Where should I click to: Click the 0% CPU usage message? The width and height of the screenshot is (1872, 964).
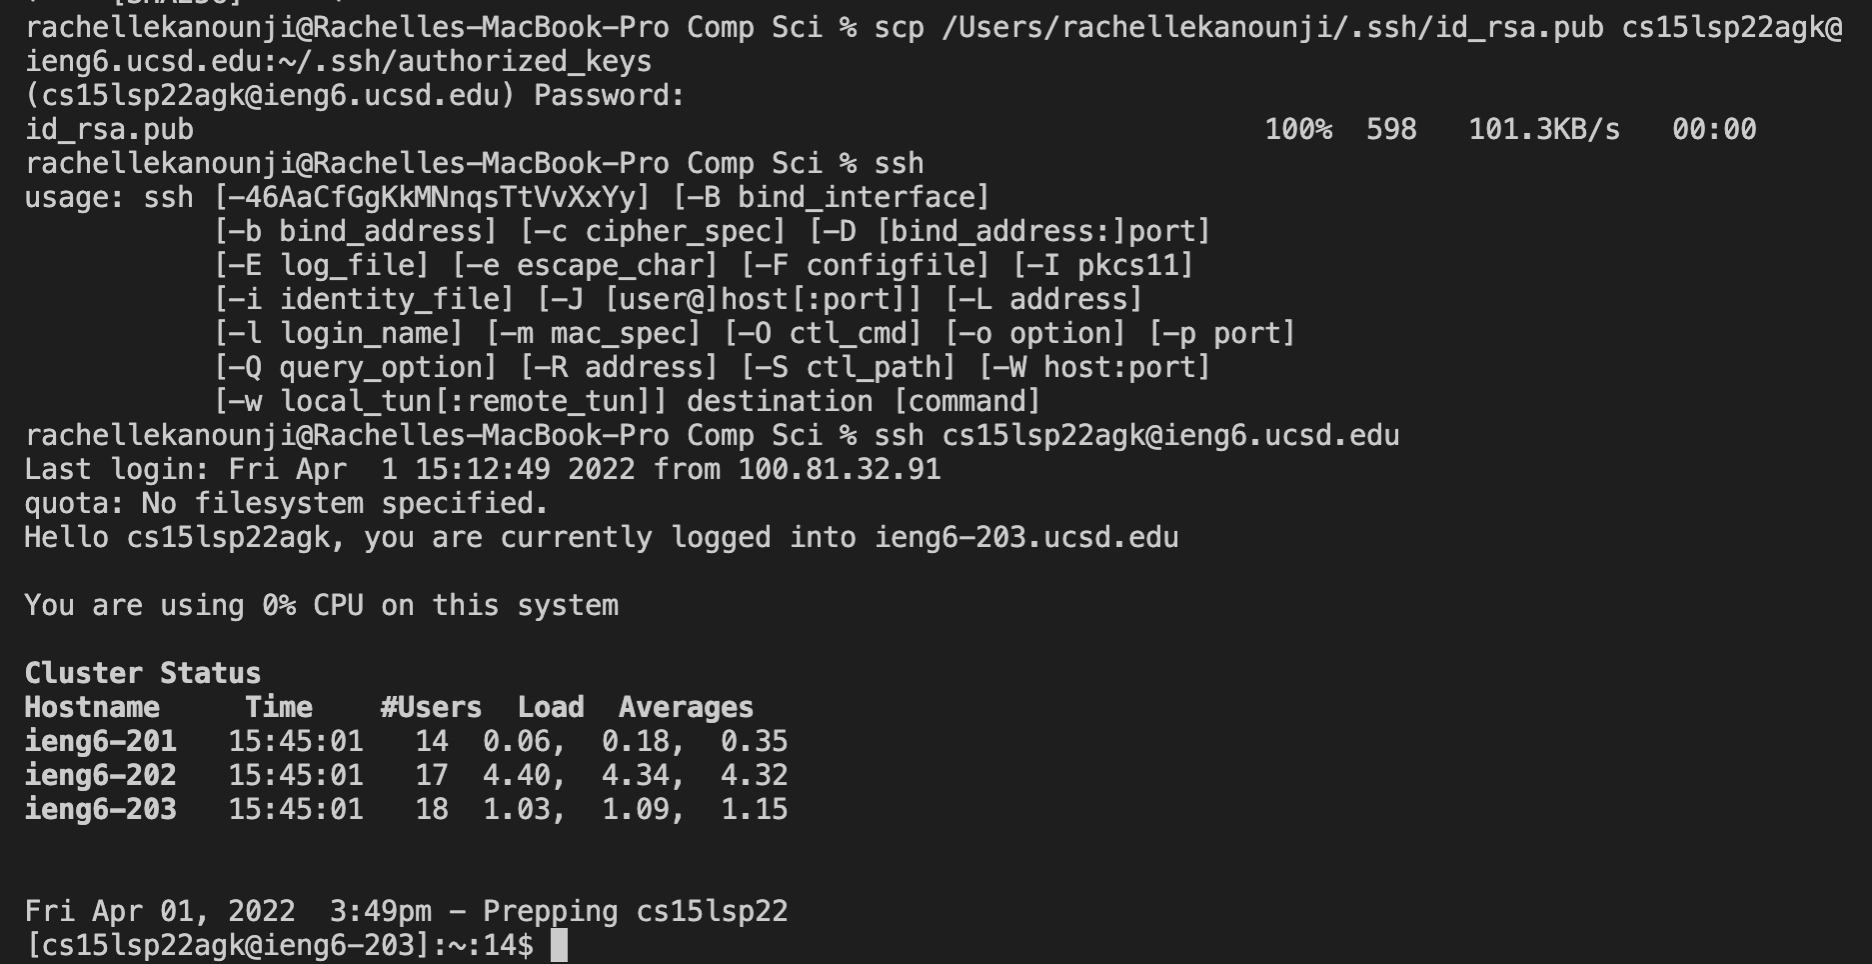(322, 605)
